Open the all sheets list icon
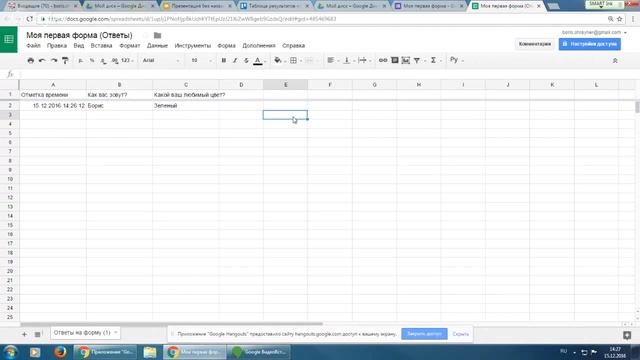Image resolution: width=640 pixels, height=360 pixels. [x=37, y=334]
